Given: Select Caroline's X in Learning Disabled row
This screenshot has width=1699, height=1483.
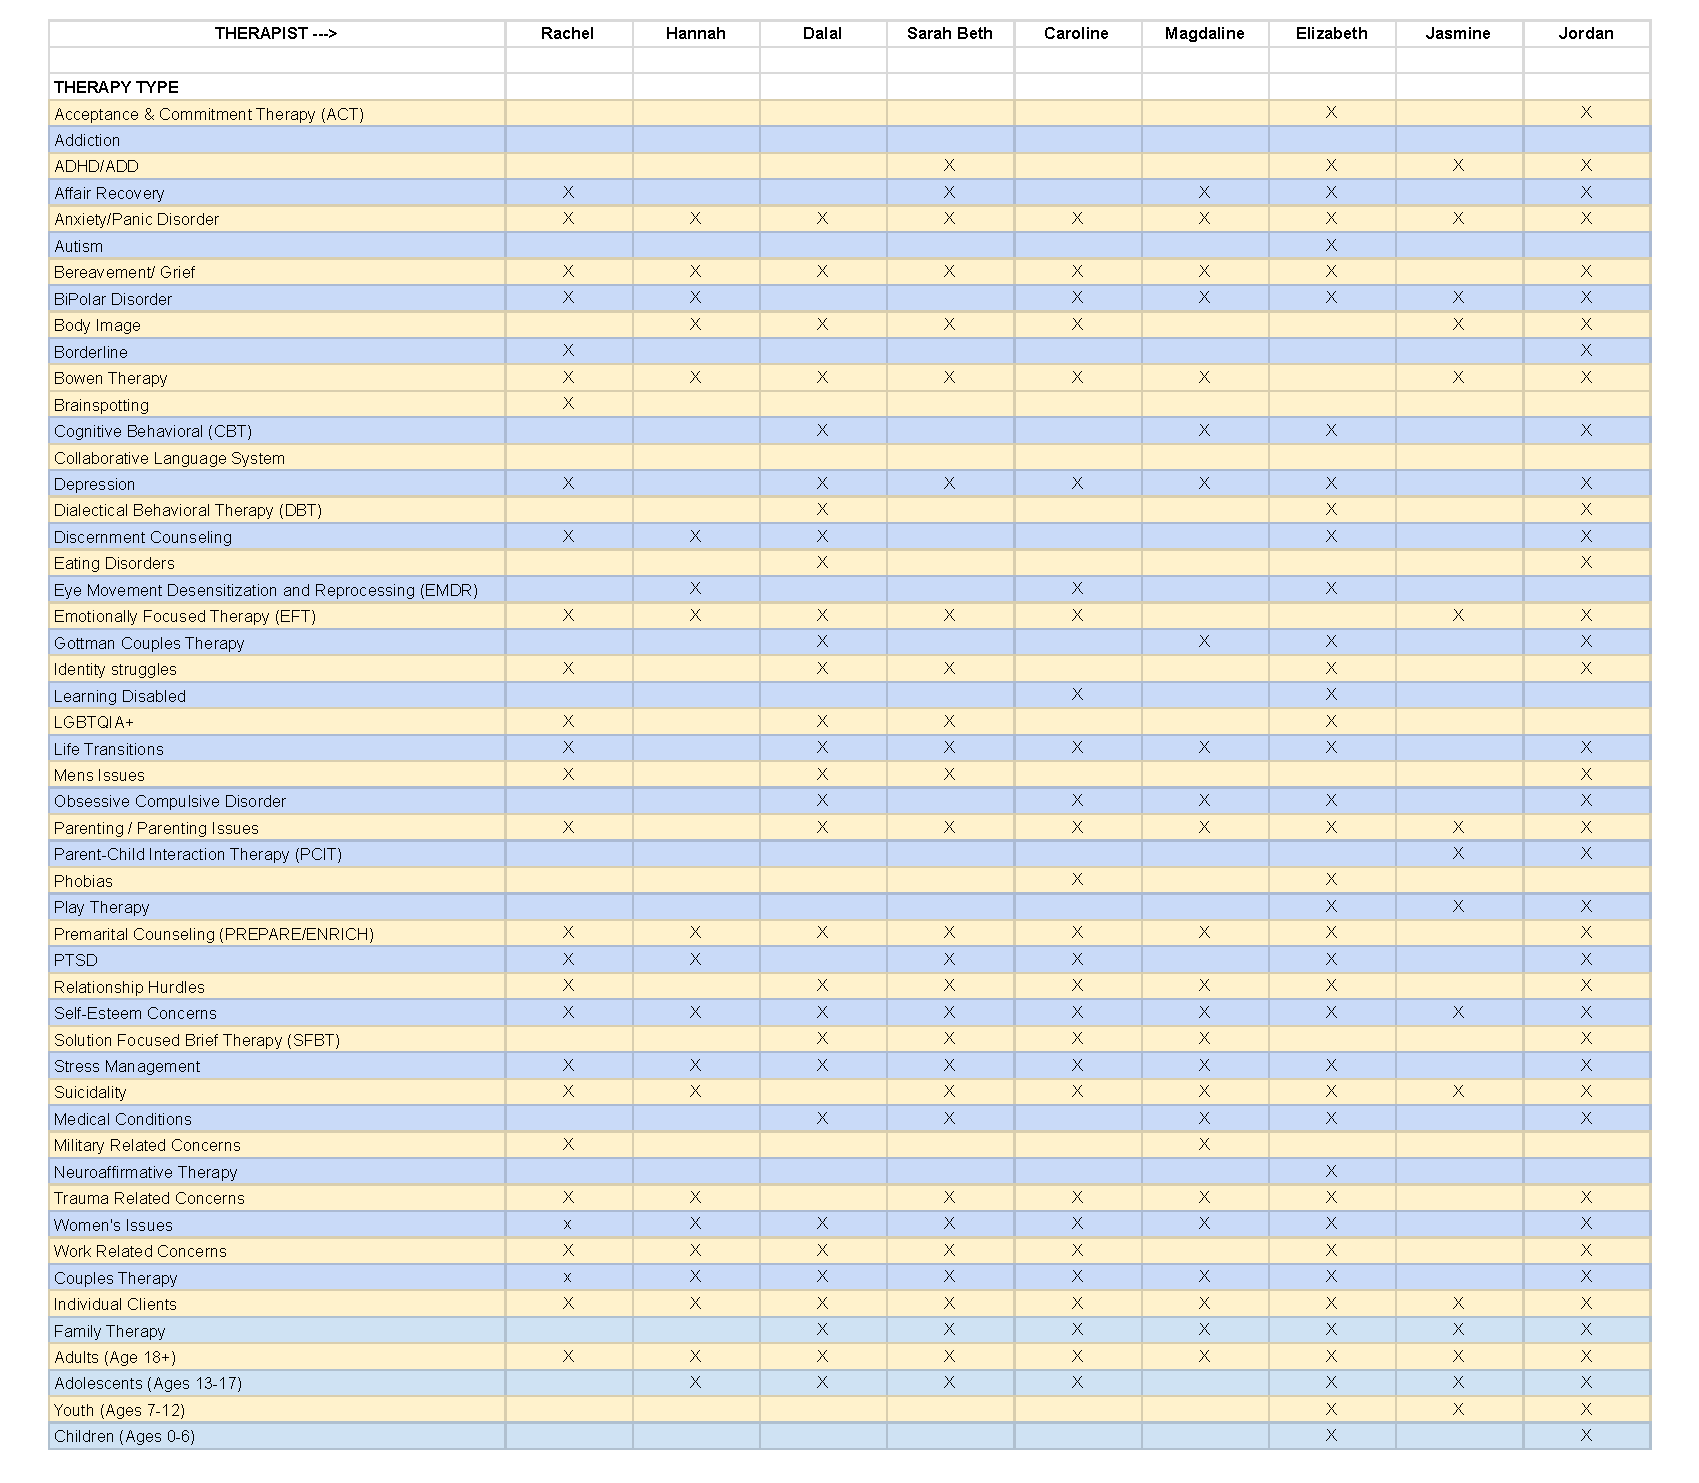Looking at the screenshot, I should (x=1077, y=695).
